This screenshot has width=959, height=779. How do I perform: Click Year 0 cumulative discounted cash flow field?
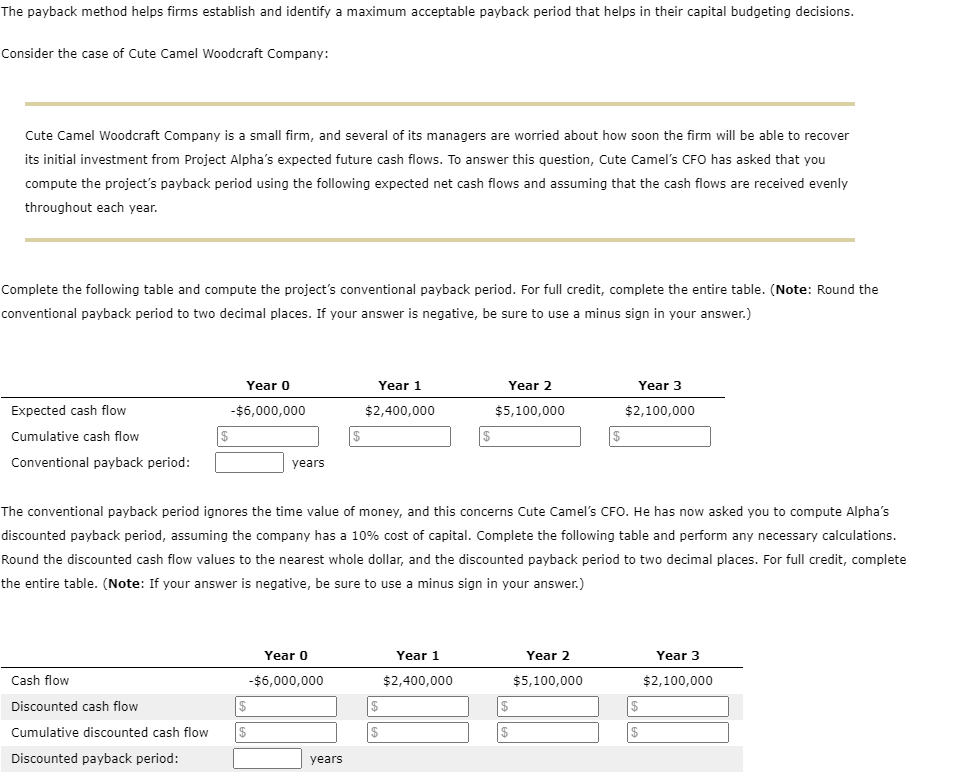[x=287, y=732]
